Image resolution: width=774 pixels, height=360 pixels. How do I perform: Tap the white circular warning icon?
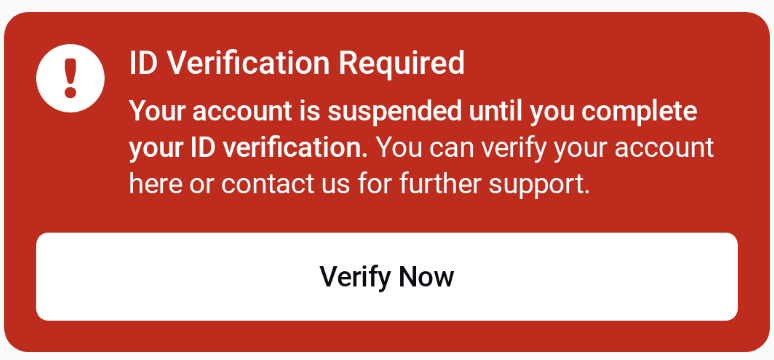(70, 78)
